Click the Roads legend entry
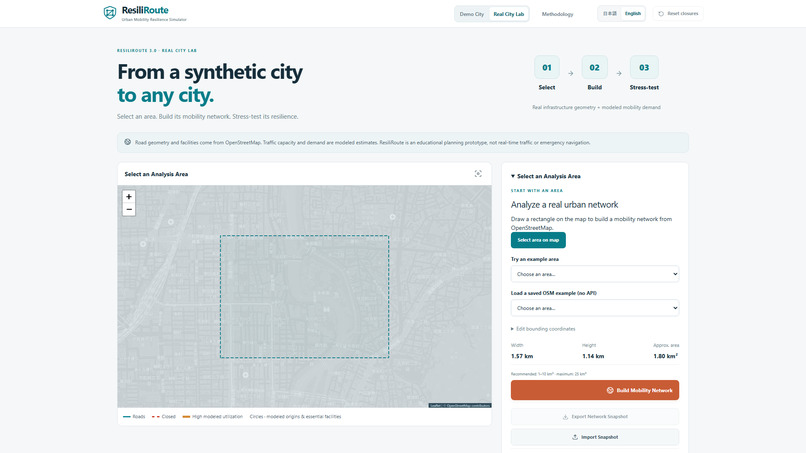This screenshot has height=453, width=806. click(134, 416)
